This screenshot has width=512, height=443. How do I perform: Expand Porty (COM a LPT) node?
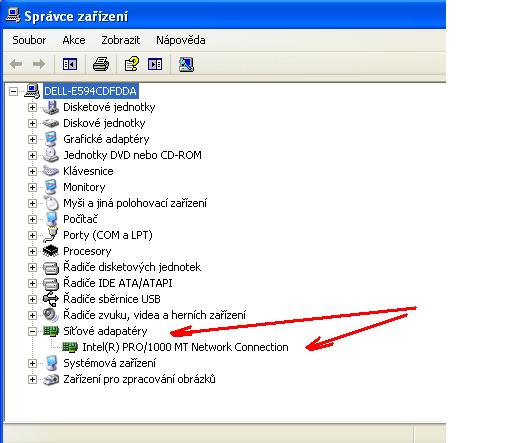click(x=32, y=235)
